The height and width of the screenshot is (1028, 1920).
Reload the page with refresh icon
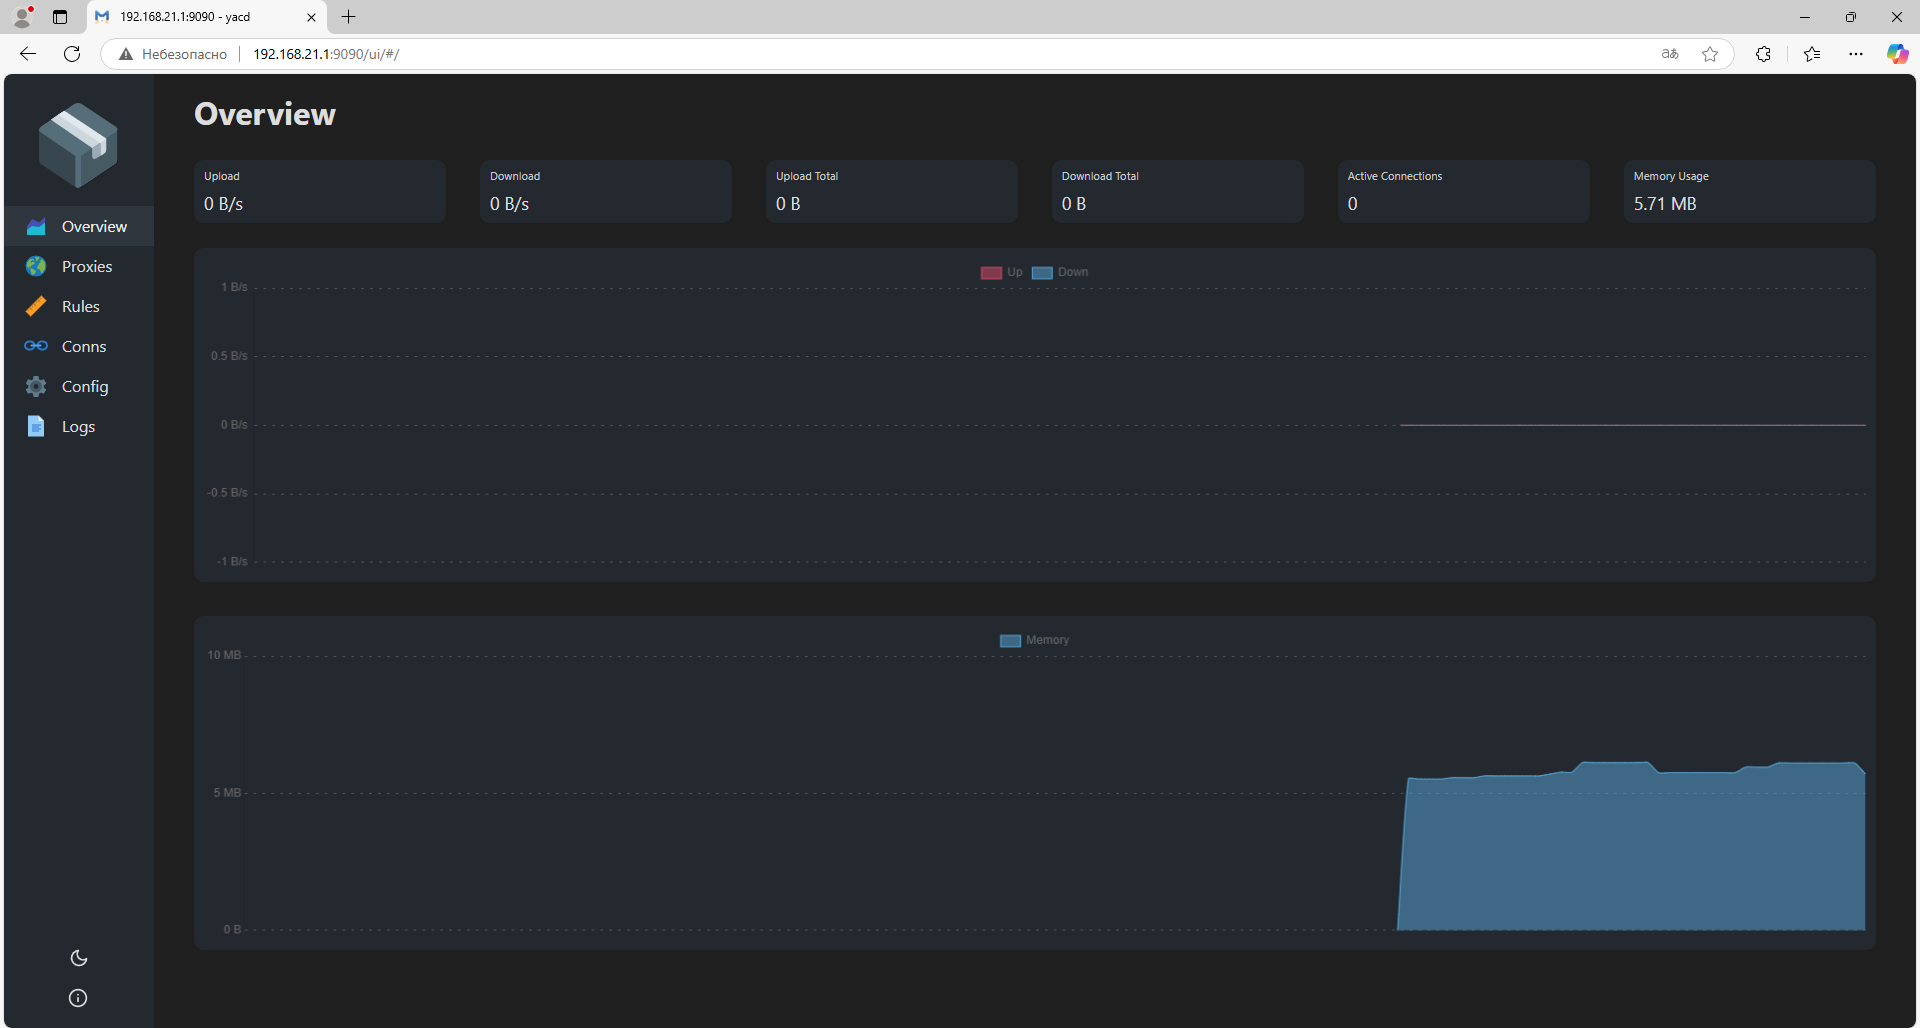click(72, 54)
